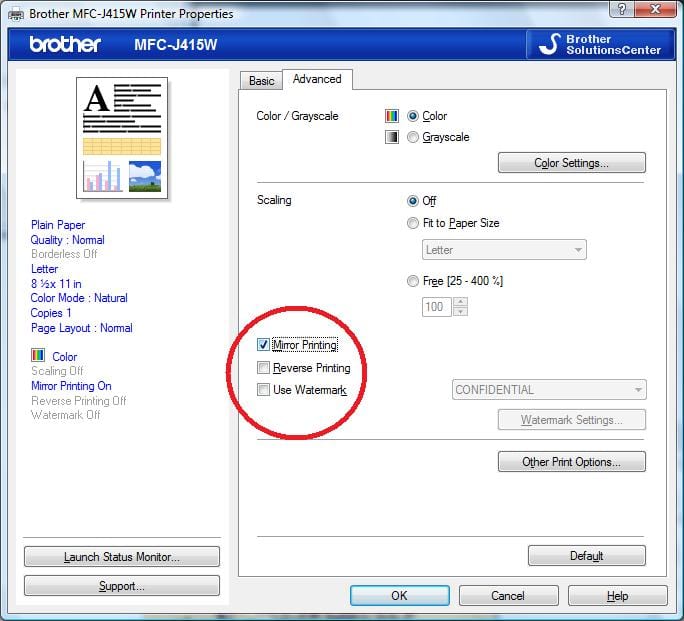The width and height of the screenshot is (684, 621).
Task: Close the Printer Properties window
Action: click(655, 9)
